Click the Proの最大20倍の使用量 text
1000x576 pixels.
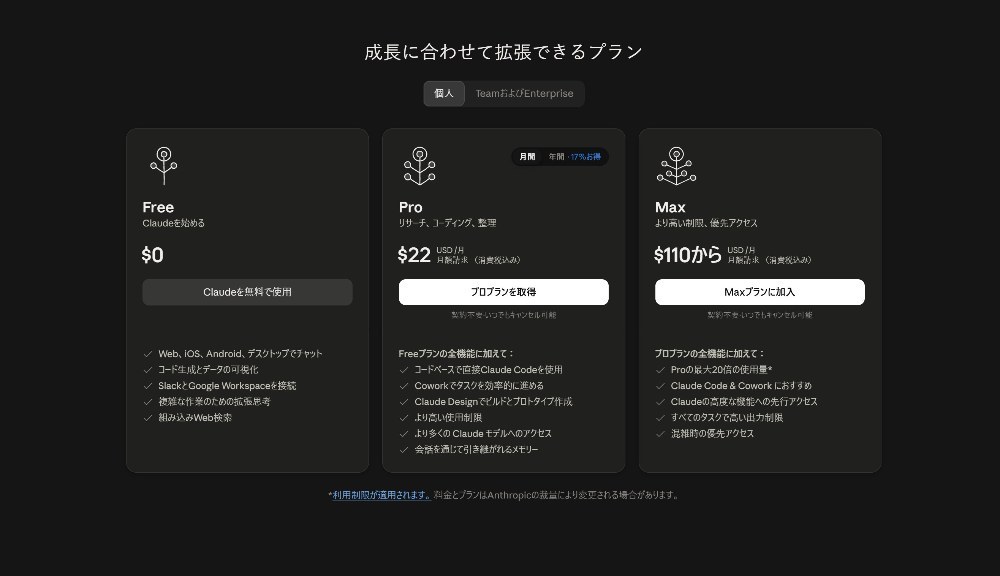click(x=721, y=370)
